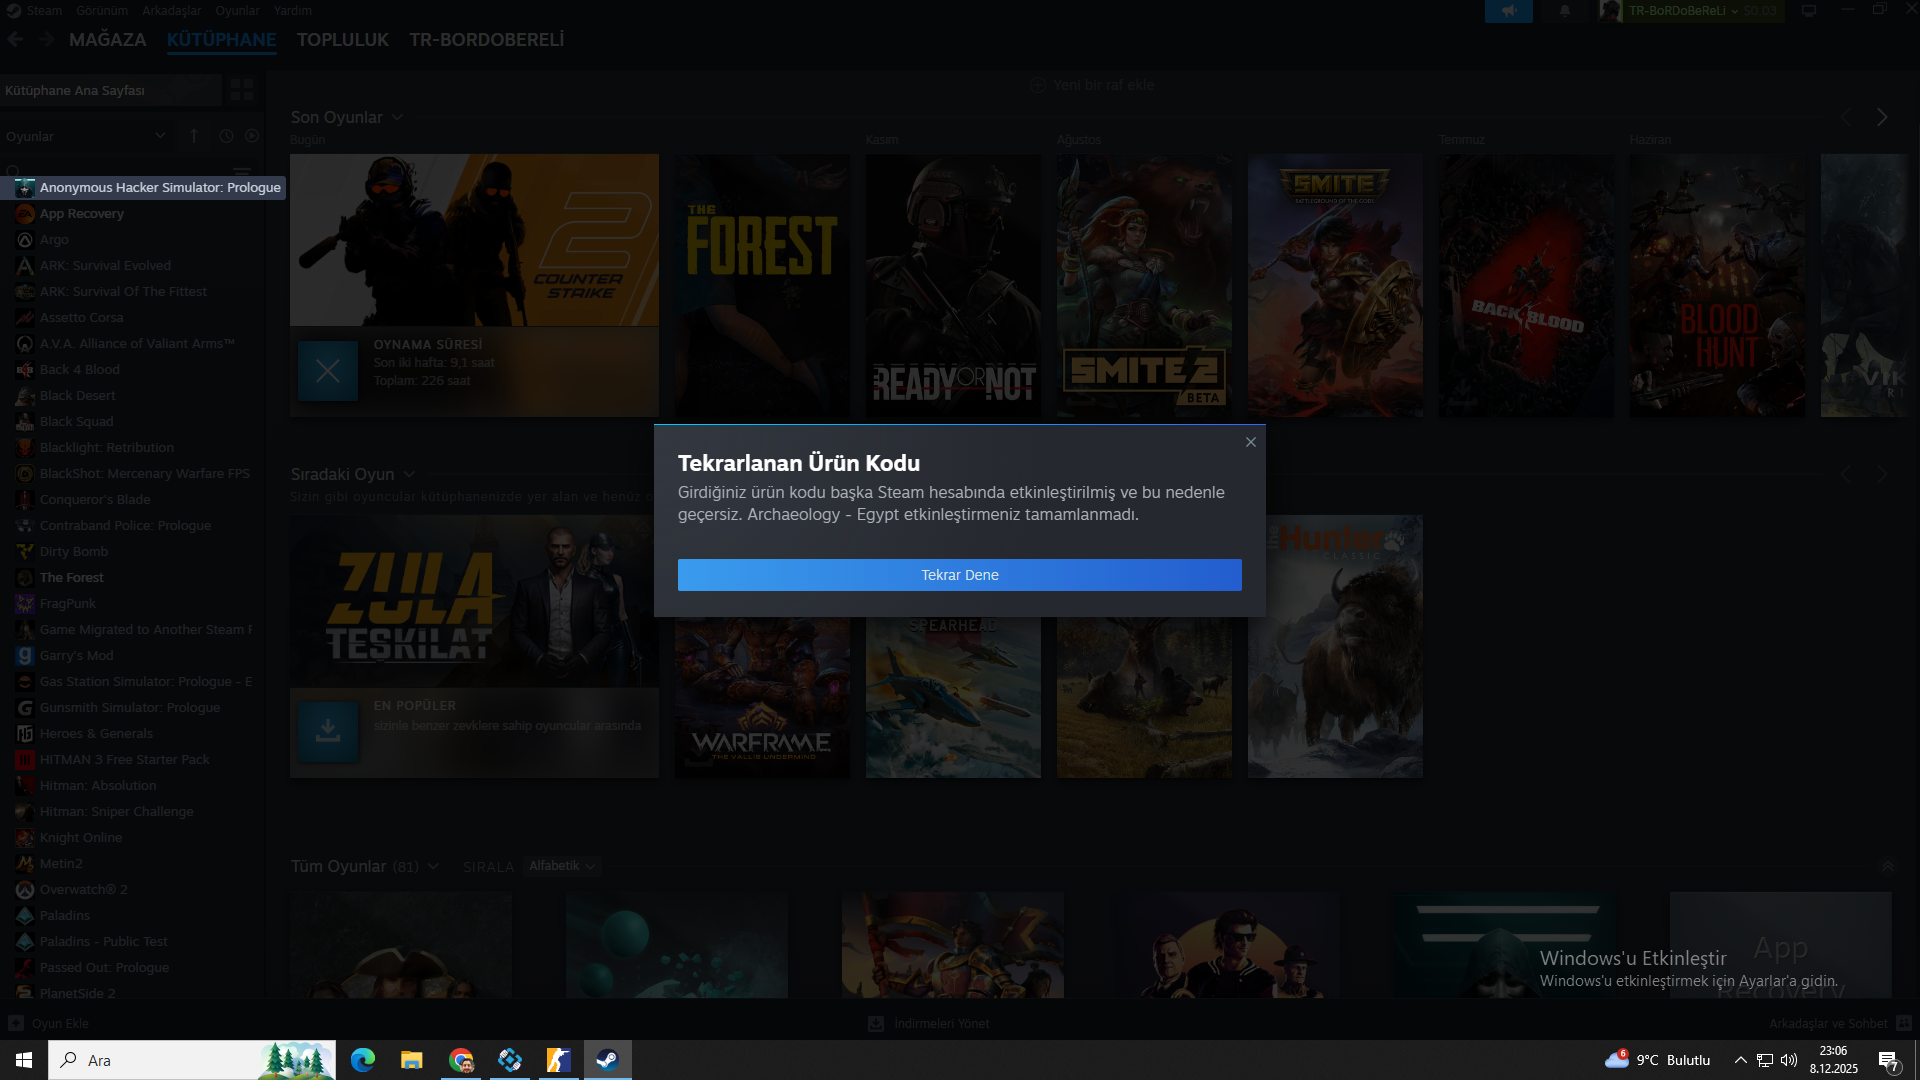Open the TR-BORDOBERELİ profile tab

point(487,40)
